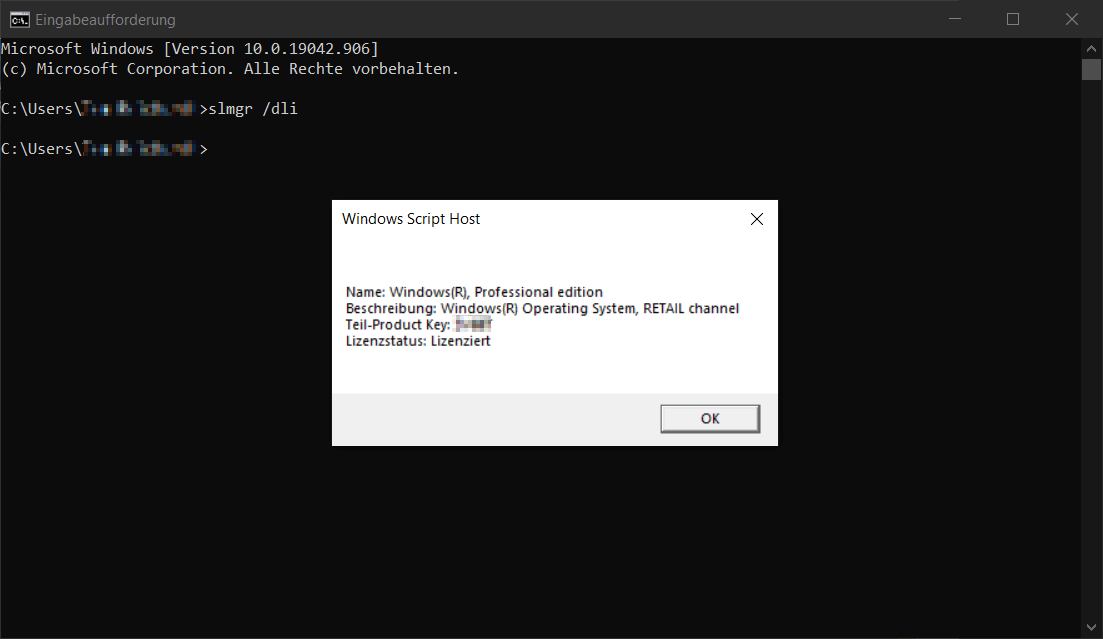This screenshot has height=639, width=1103.
Task: Click the scrollbar down arrow in the console
Action: click(1091, 627)
